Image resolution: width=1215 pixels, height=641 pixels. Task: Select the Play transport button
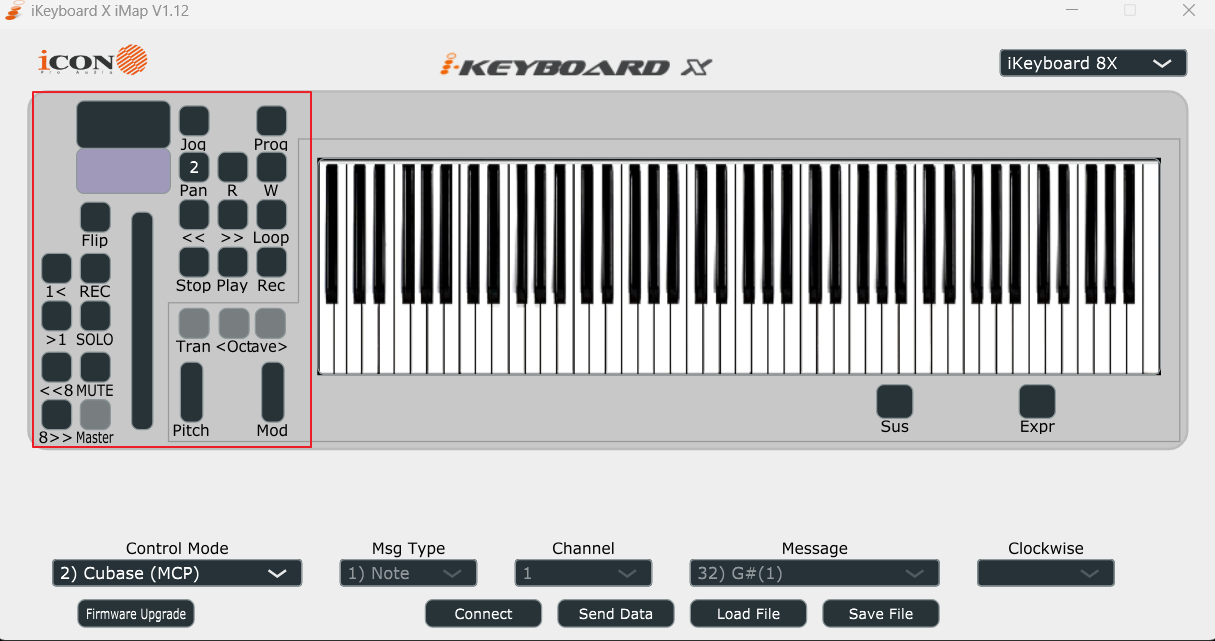pos(232,262)
